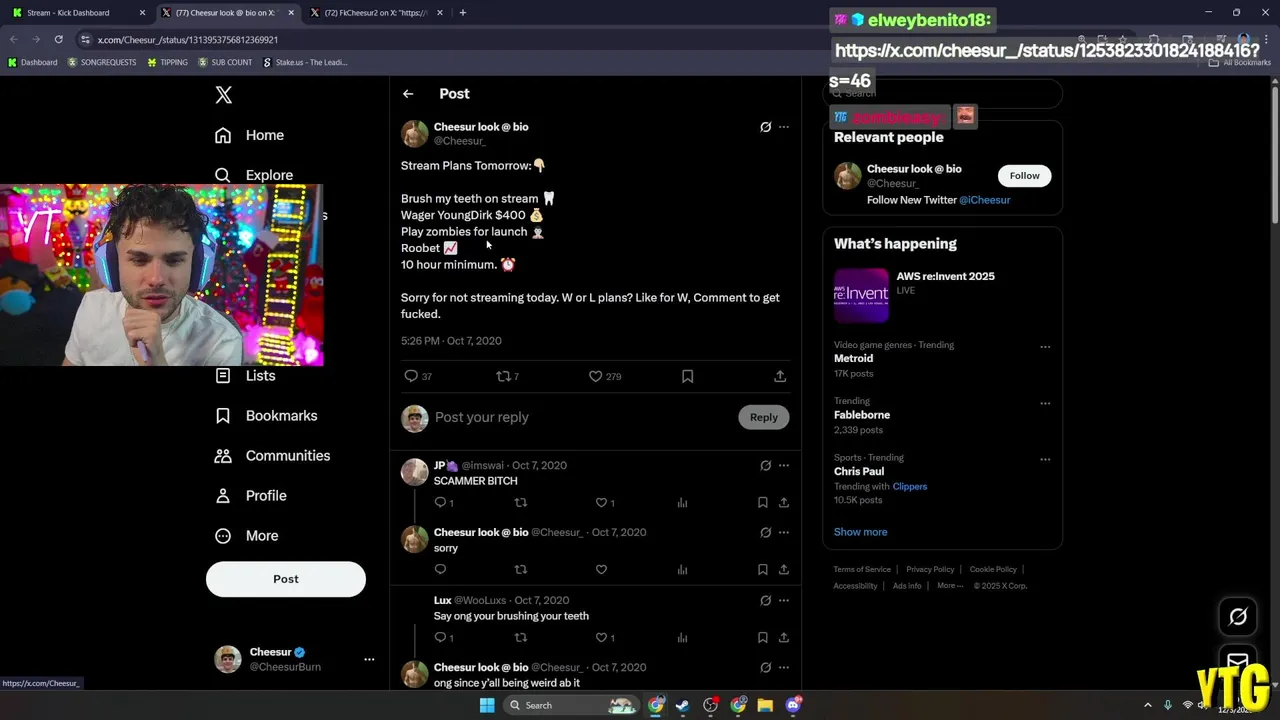Viewport: 1280px width, 720px height.
Task: Bookmark the main Cheesur post
Action: [x=687, y=376]
